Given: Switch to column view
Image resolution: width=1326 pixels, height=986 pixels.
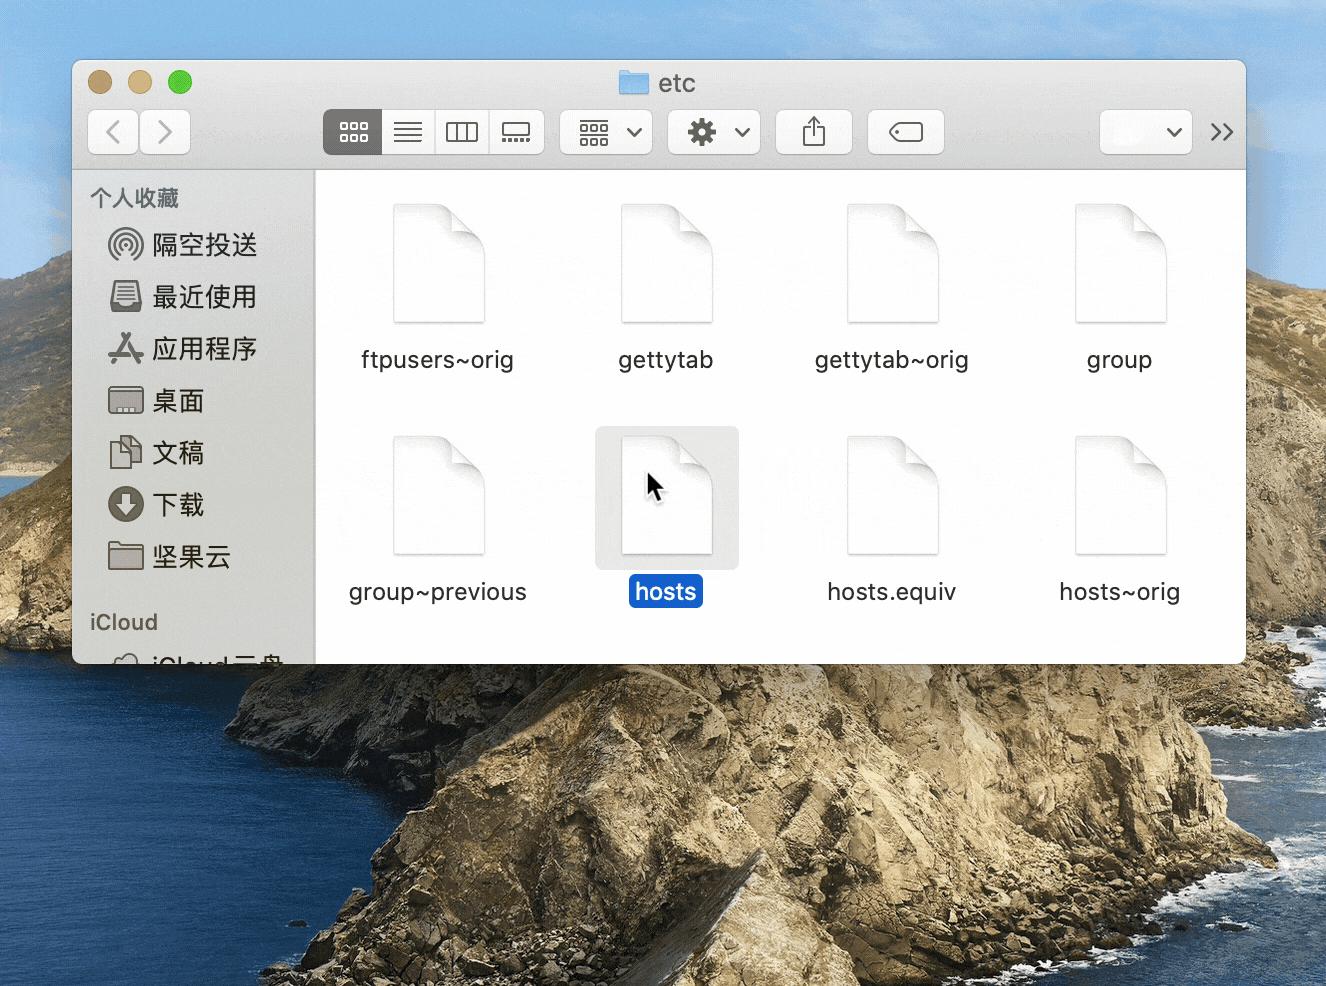Looking at the screenshot, I should 461,131.
